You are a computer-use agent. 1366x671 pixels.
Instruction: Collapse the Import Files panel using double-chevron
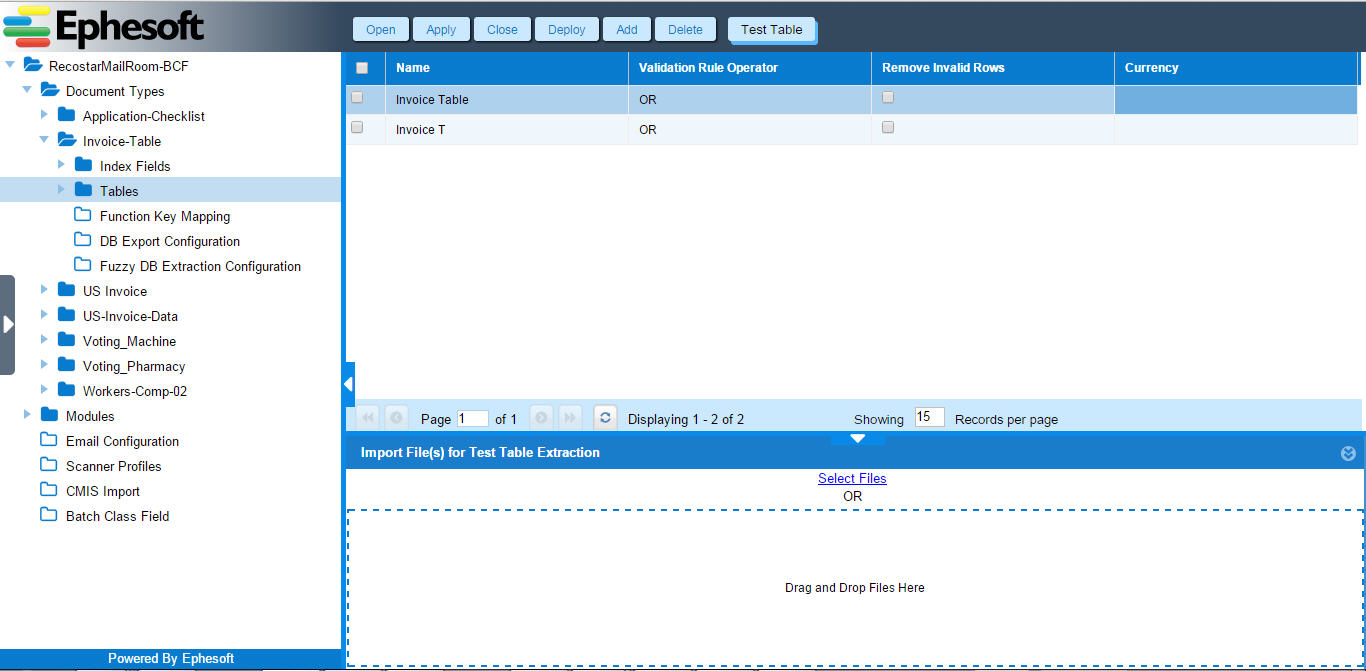(x=1348, y=453)
